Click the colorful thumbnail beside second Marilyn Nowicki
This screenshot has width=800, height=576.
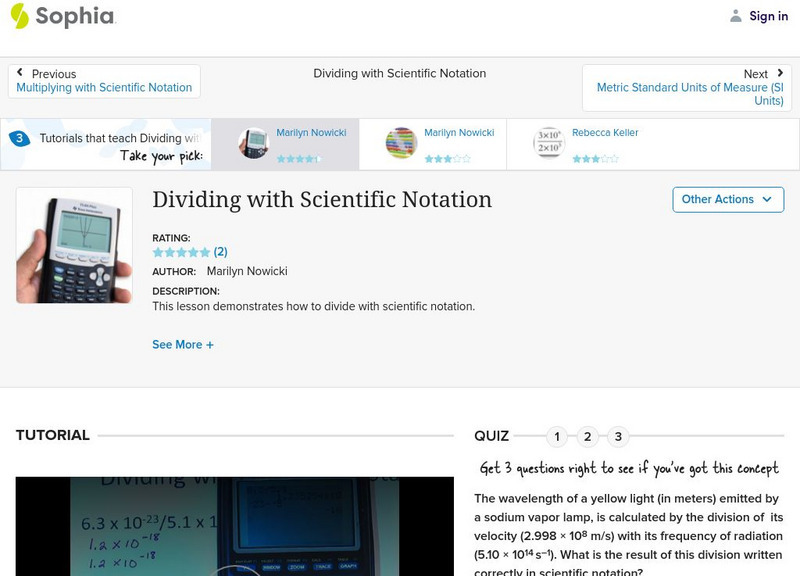(400, 140)
